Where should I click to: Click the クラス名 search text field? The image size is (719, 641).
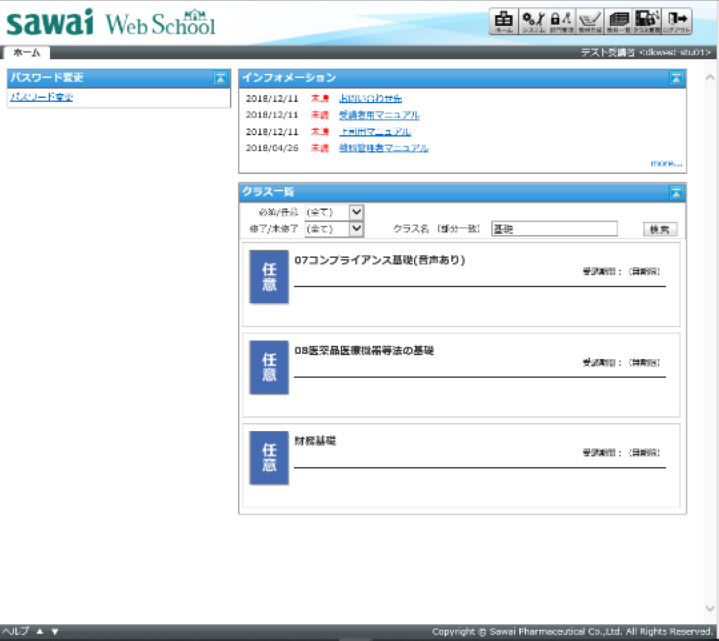pos(553,229)
